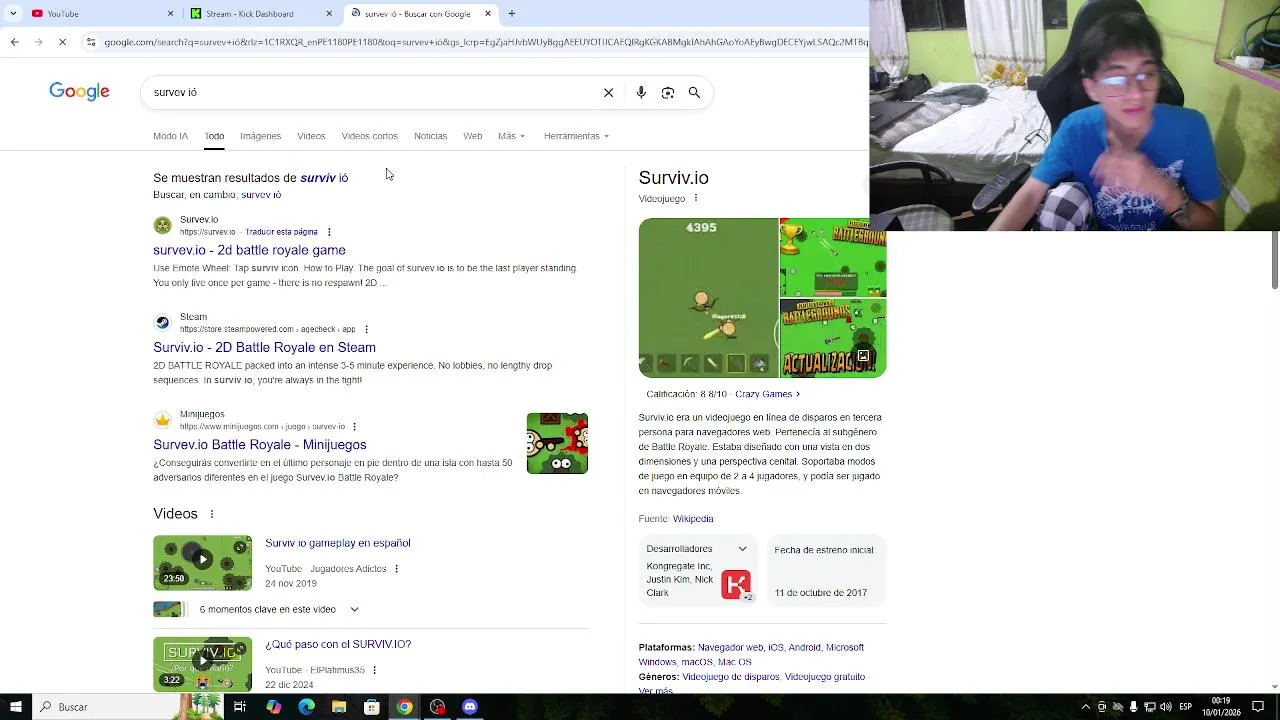Open options for ElPlatimus35 video

374,670
